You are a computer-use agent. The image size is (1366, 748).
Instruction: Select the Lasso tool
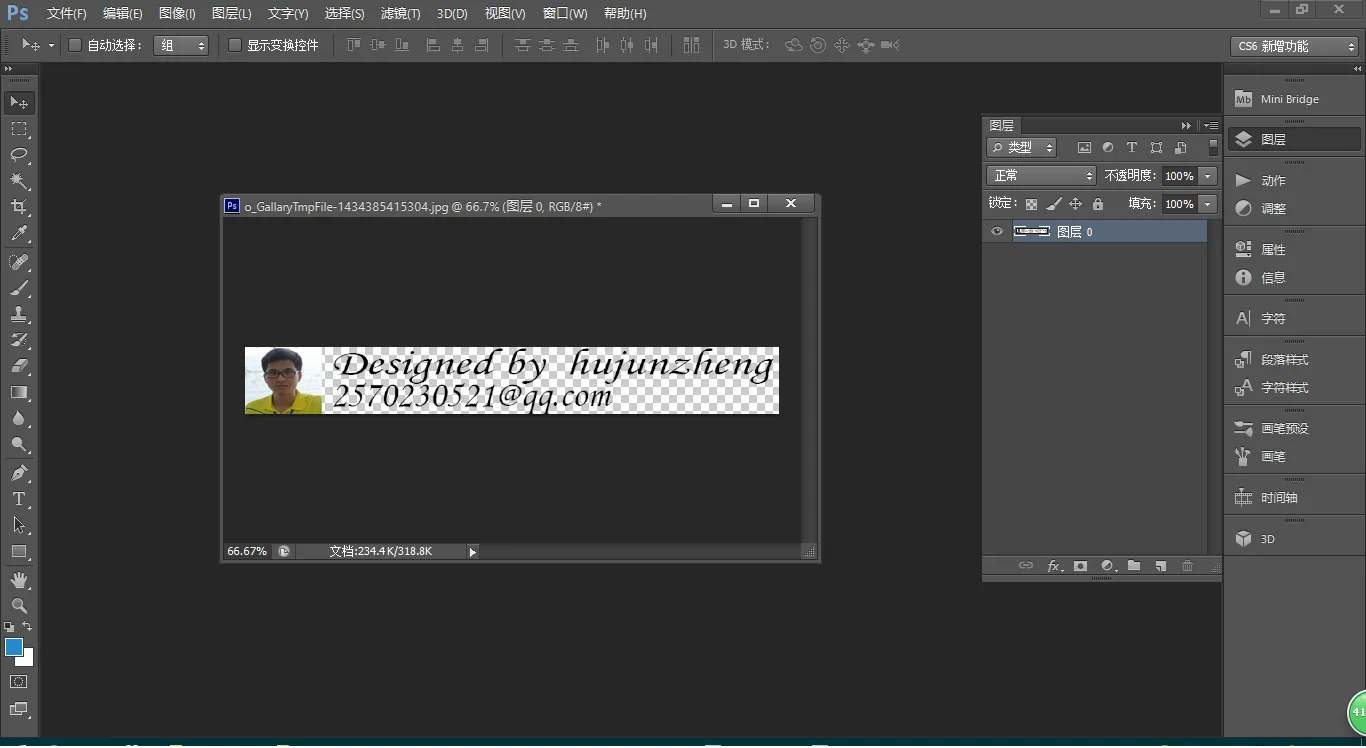pyautogui.click(x=19, y=155)
